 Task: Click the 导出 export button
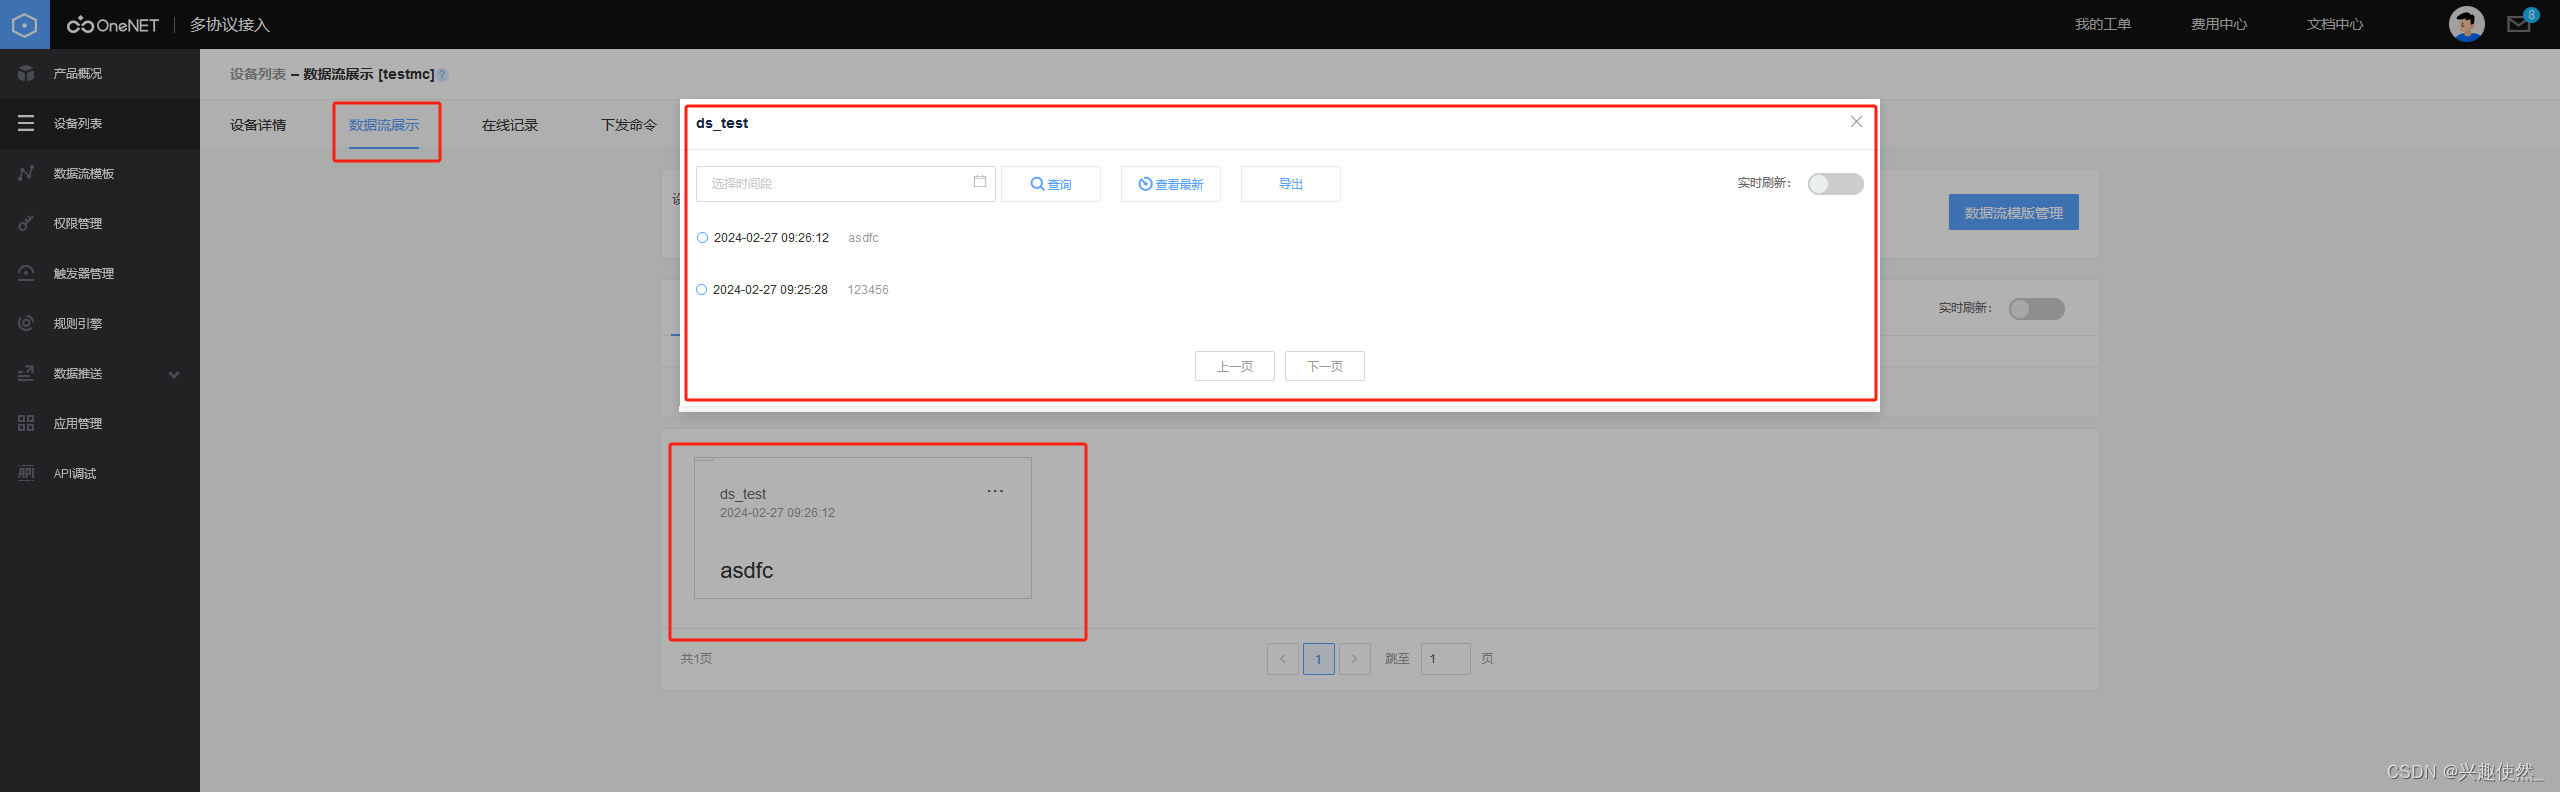1290,184
